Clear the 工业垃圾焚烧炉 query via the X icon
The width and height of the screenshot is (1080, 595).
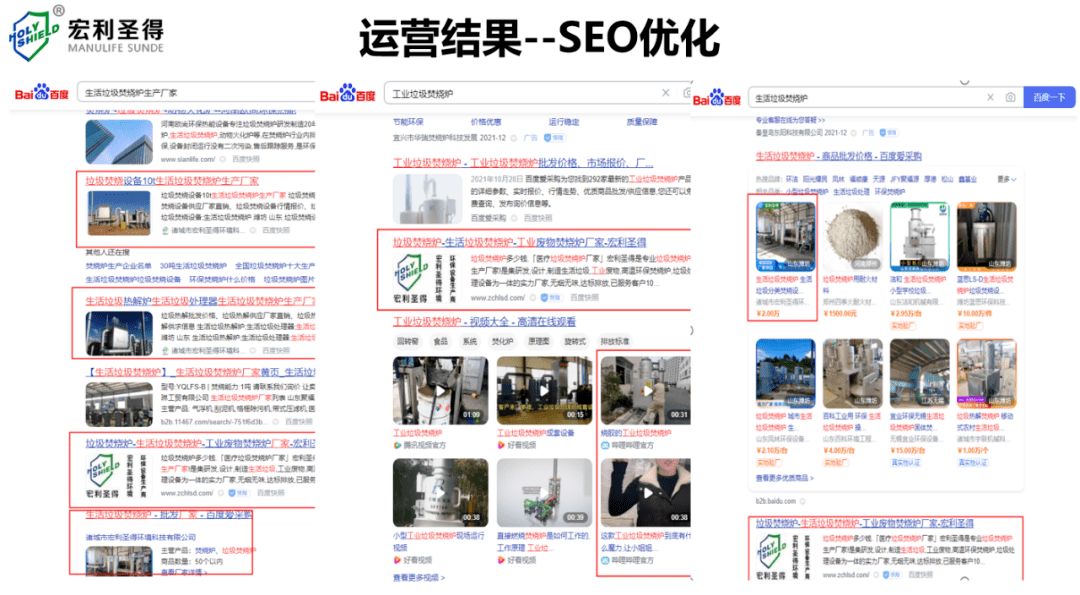(665, 90)
